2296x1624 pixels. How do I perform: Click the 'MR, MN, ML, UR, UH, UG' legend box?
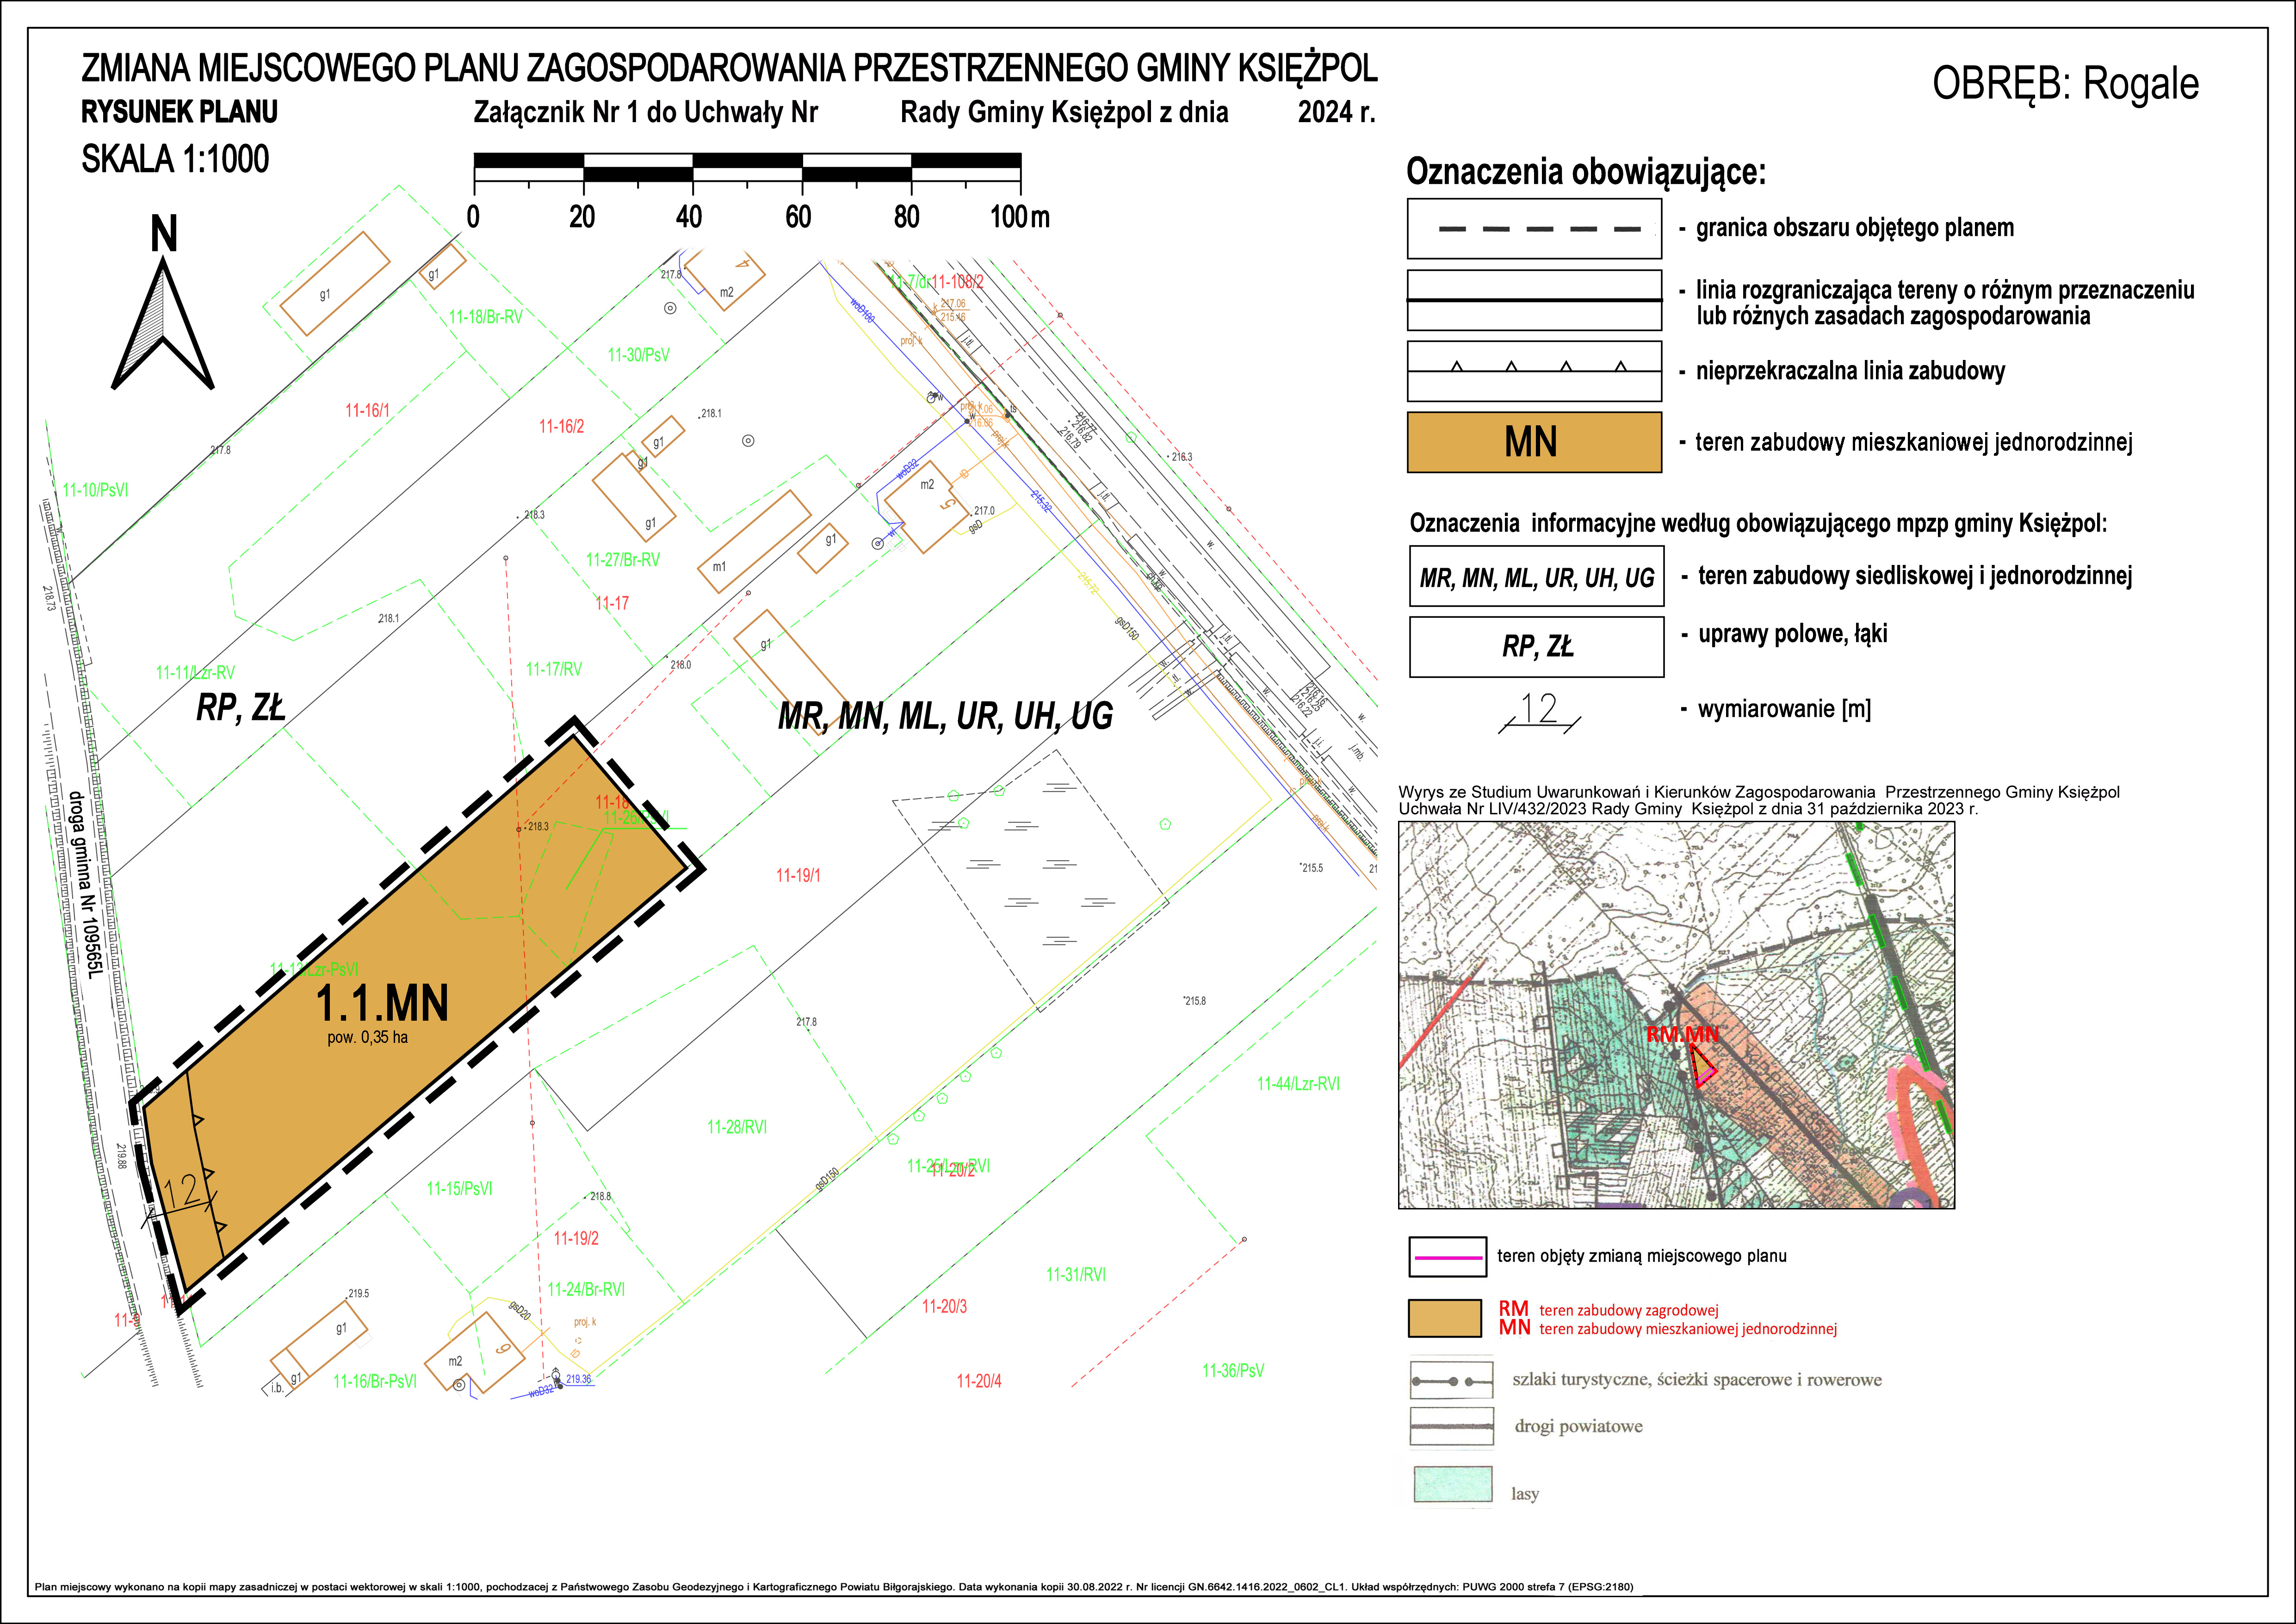pyautogui.click(x=1536, y=577)
